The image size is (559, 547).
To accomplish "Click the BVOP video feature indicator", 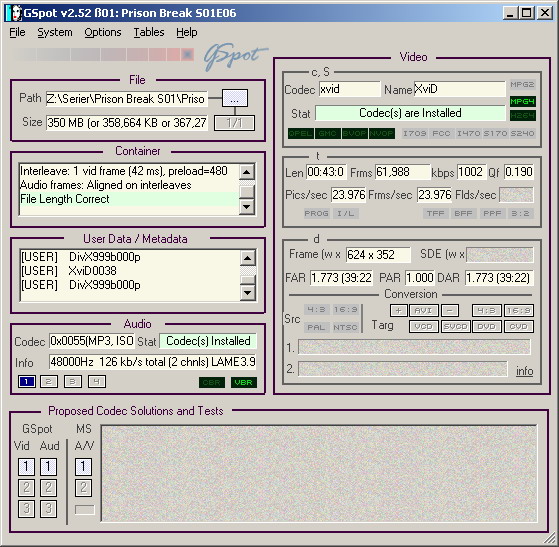I will (354, 133).
